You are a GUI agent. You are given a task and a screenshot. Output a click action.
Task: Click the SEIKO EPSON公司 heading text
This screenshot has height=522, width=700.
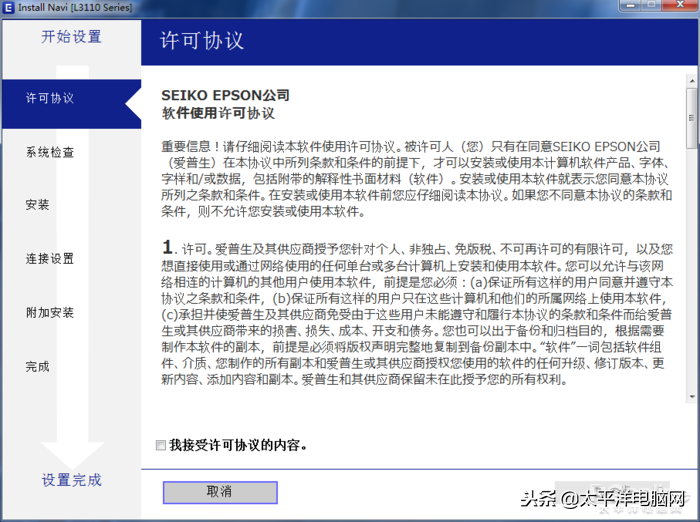point(225,95)
